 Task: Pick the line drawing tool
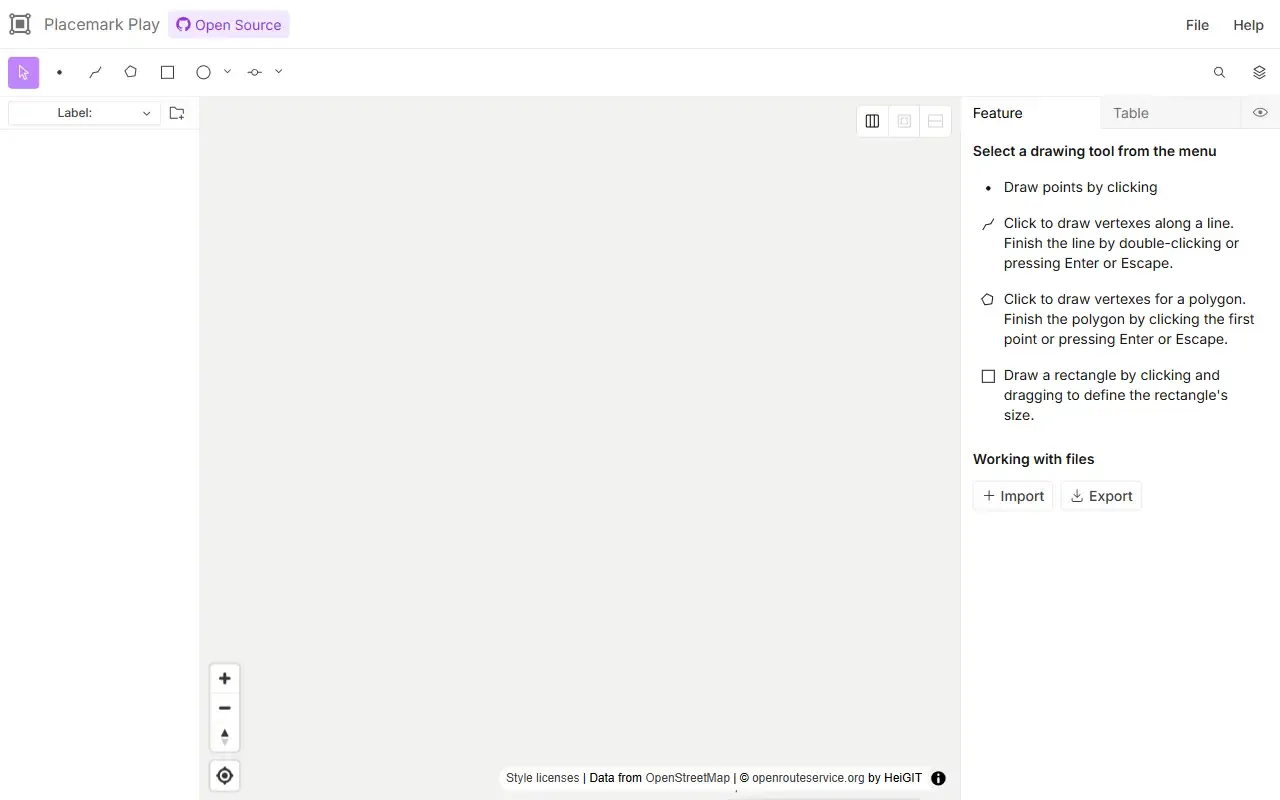pos(95,73)
